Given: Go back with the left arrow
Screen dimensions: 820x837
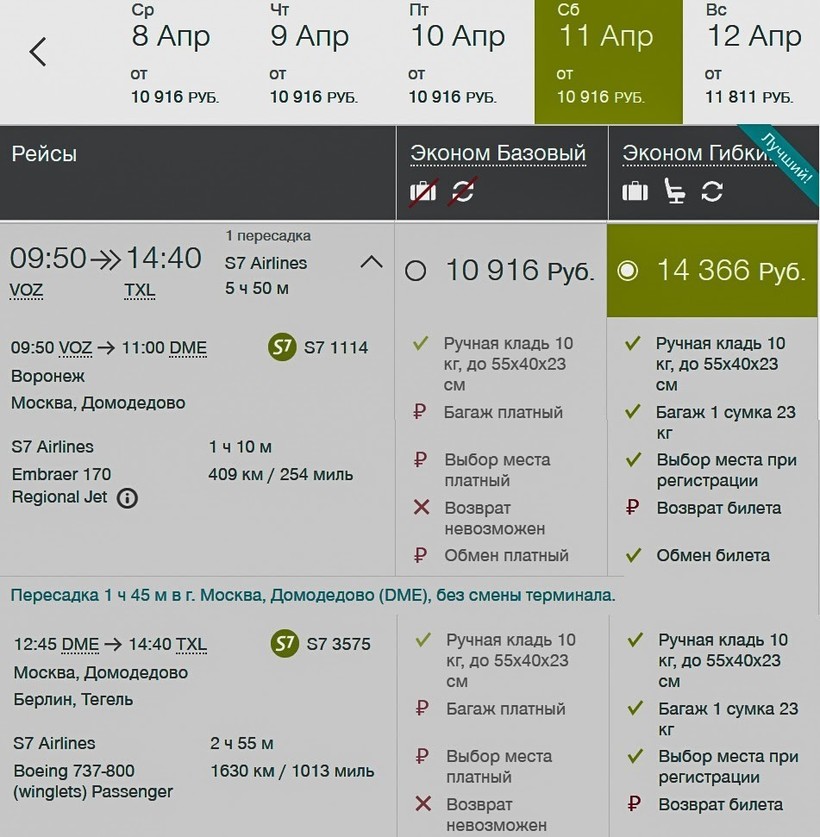Looking at the screenshot, I should click(x=38, y=52).
